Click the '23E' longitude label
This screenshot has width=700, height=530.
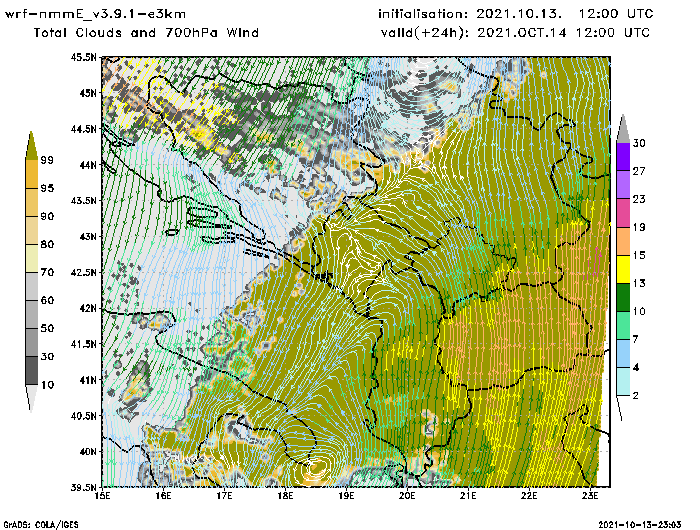[590, 496]
